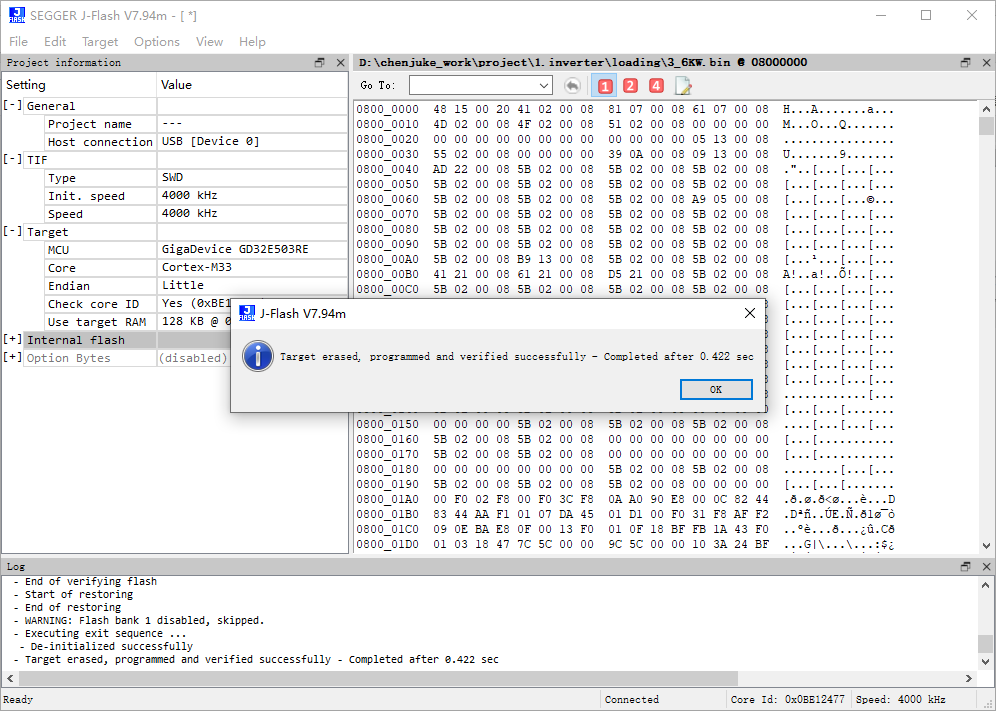996x711 pixels.
Task: Close the Log panel
Action: (x=986, y=566)
